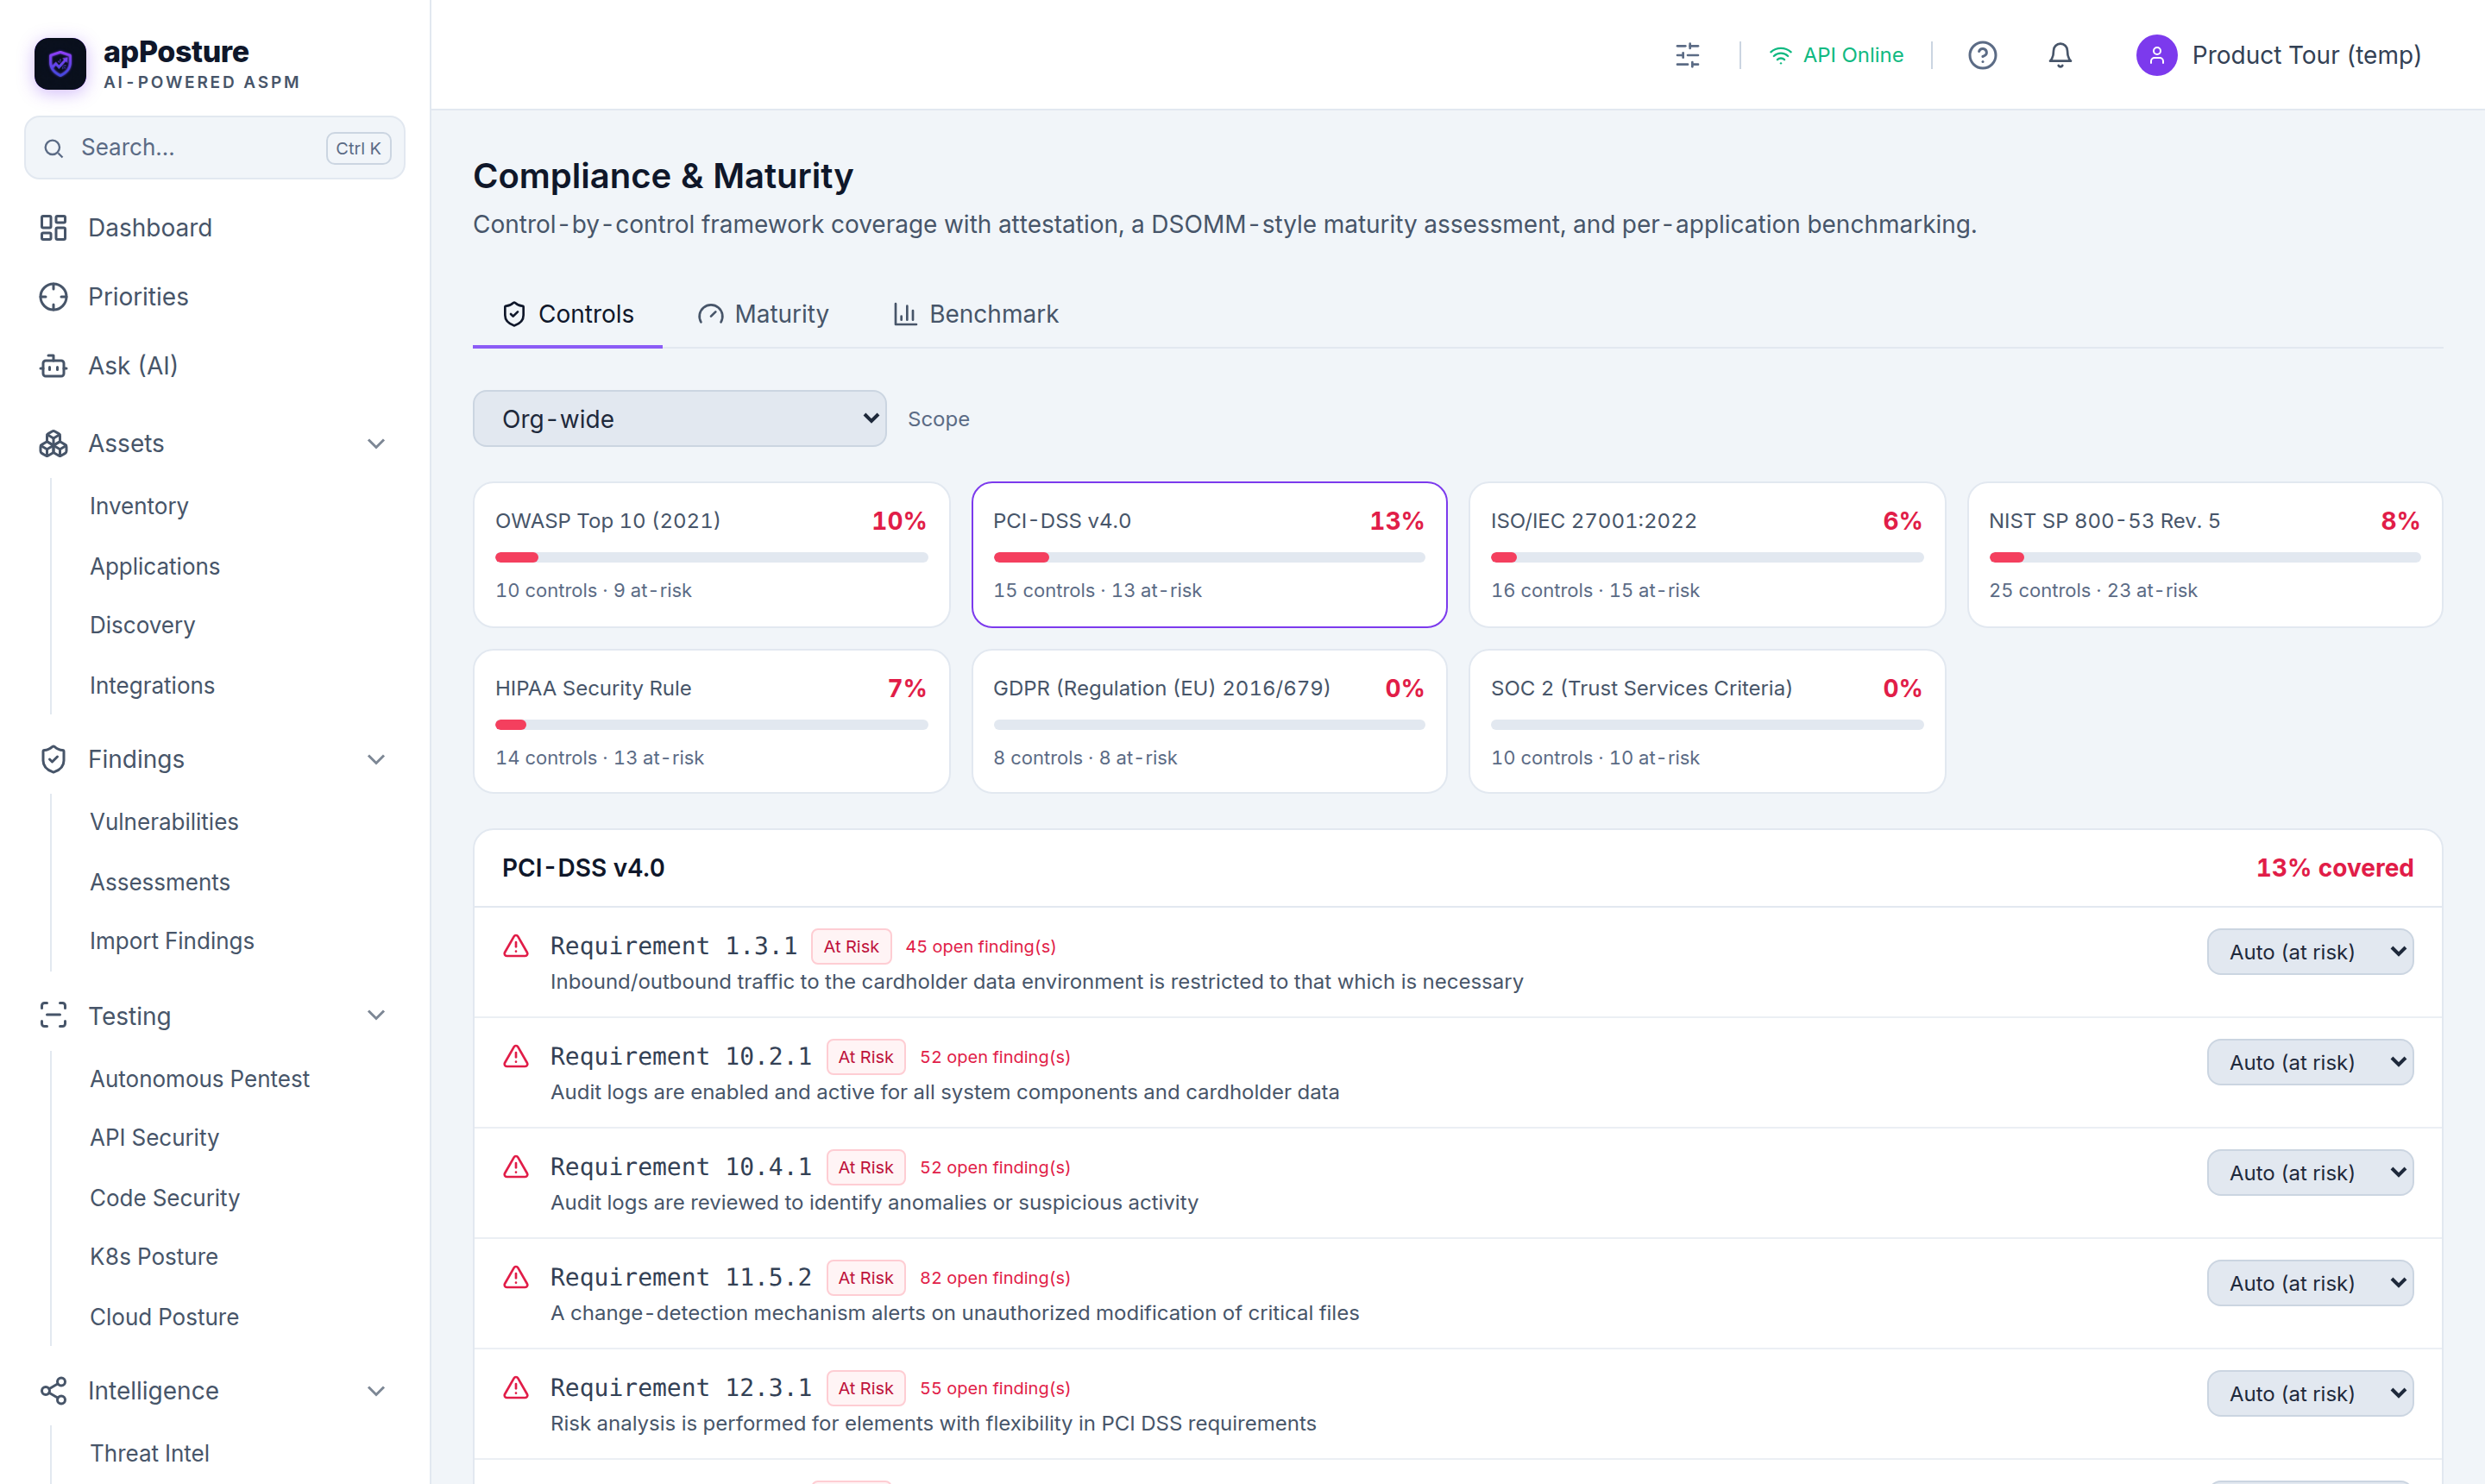Click warning triangle for Requirement 12.3.1
2485x1484 pixels.
tap(516, 1387)
